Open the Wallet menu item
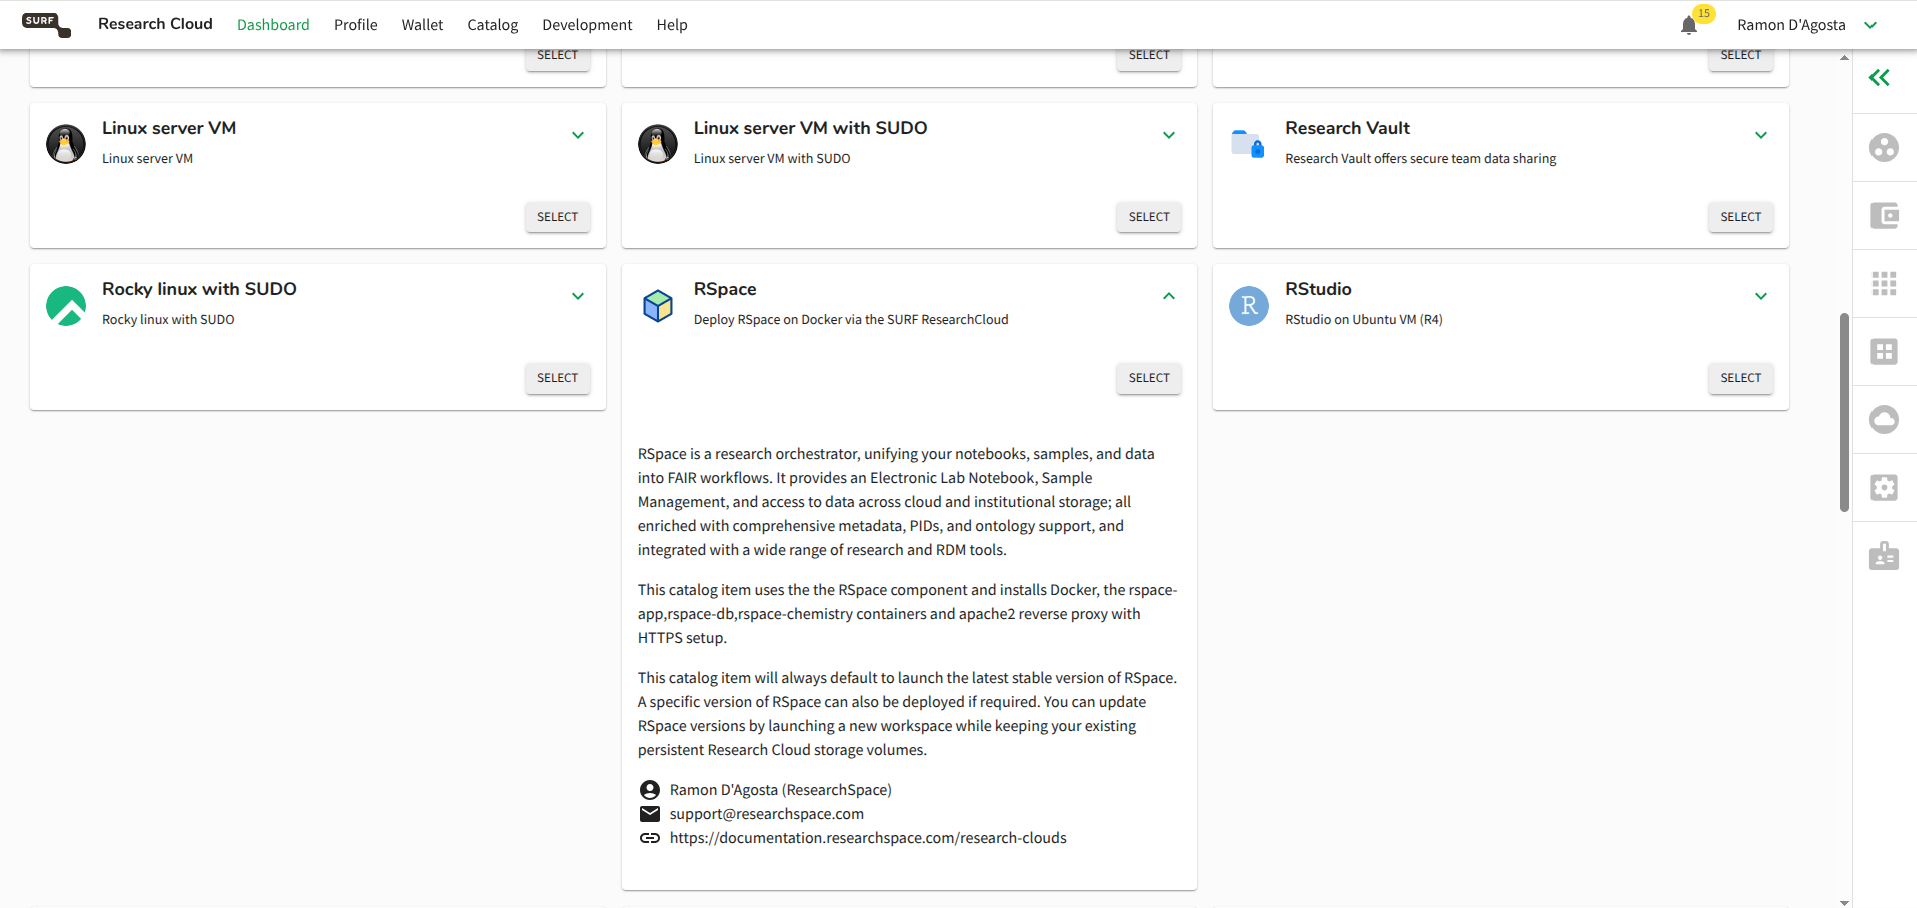The height and width of the screenshot is (908, 1917). pos(422,25)
